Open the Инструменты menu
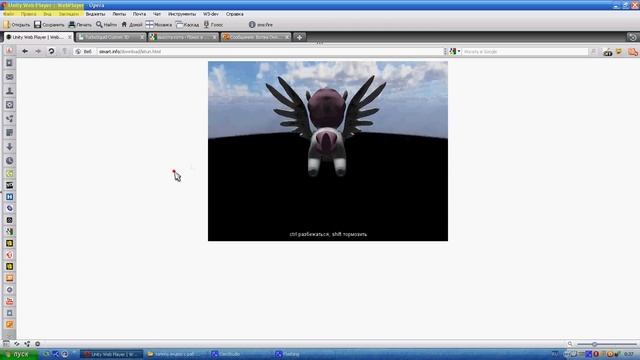Screen dimensions: 640x360 [182, 14]
